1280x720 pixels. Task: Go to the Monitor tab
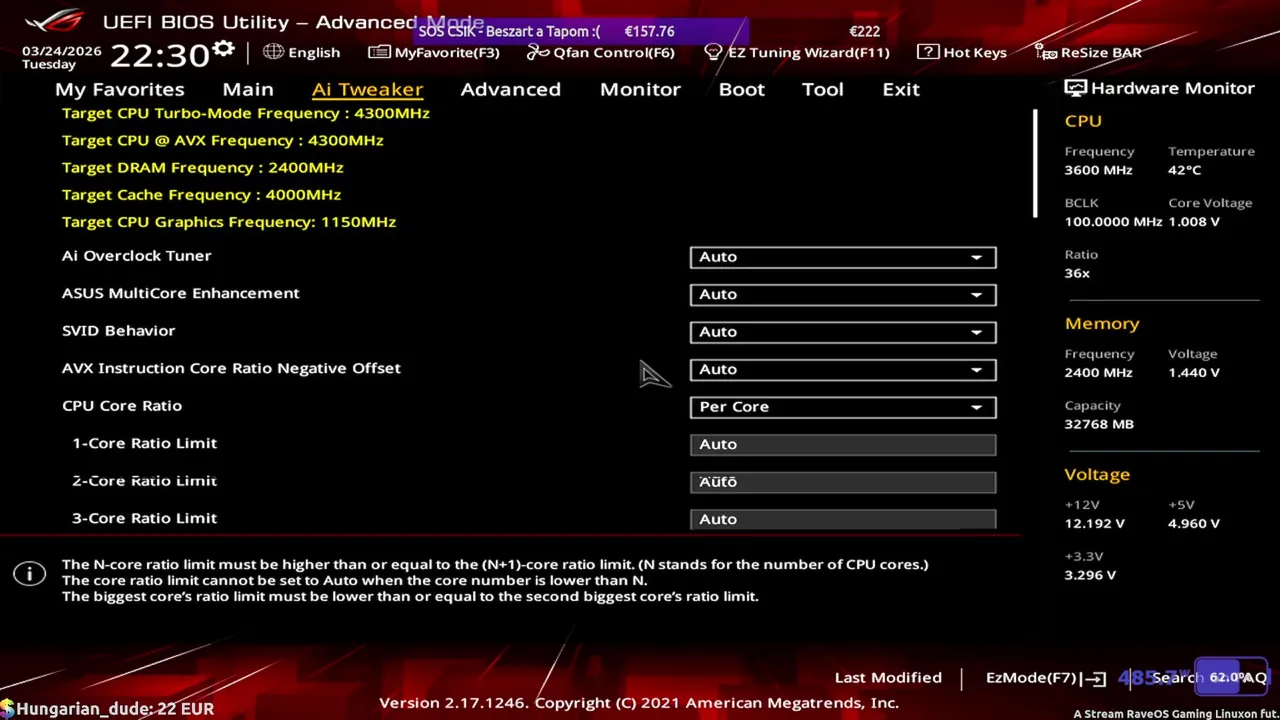pyautogui.click(x=640, y=89)
